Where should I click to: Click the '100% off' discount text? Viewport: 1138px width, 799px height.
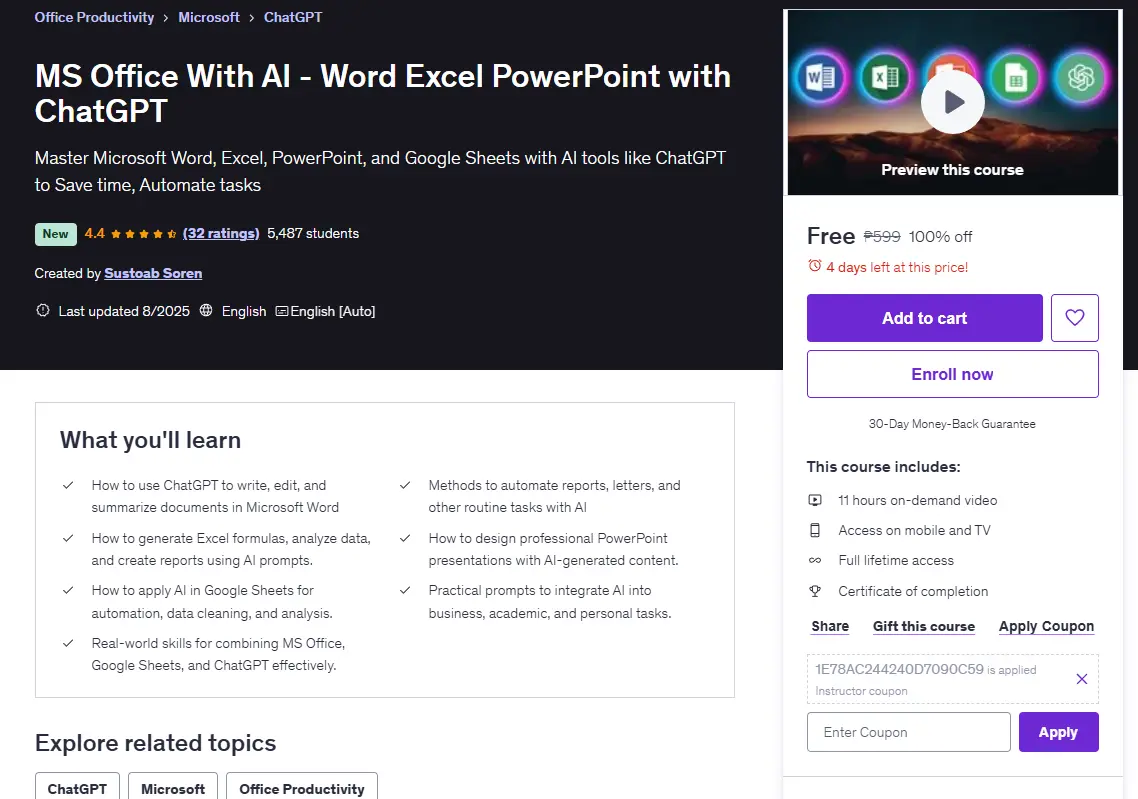940,237
